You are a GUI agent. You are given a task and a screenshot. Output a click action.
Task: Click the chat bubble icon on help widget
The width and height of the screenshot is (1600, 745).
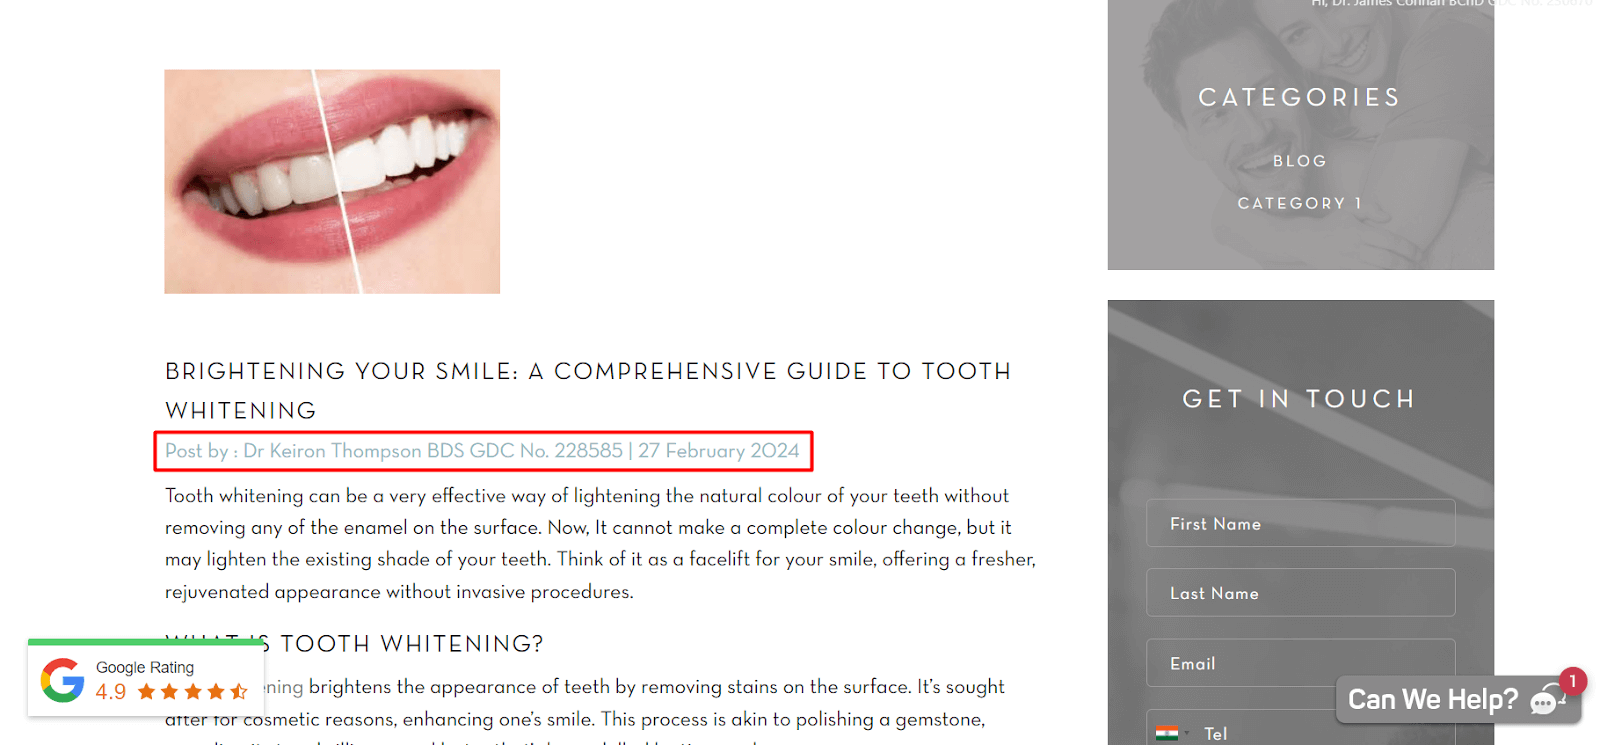pos(1546,701)
